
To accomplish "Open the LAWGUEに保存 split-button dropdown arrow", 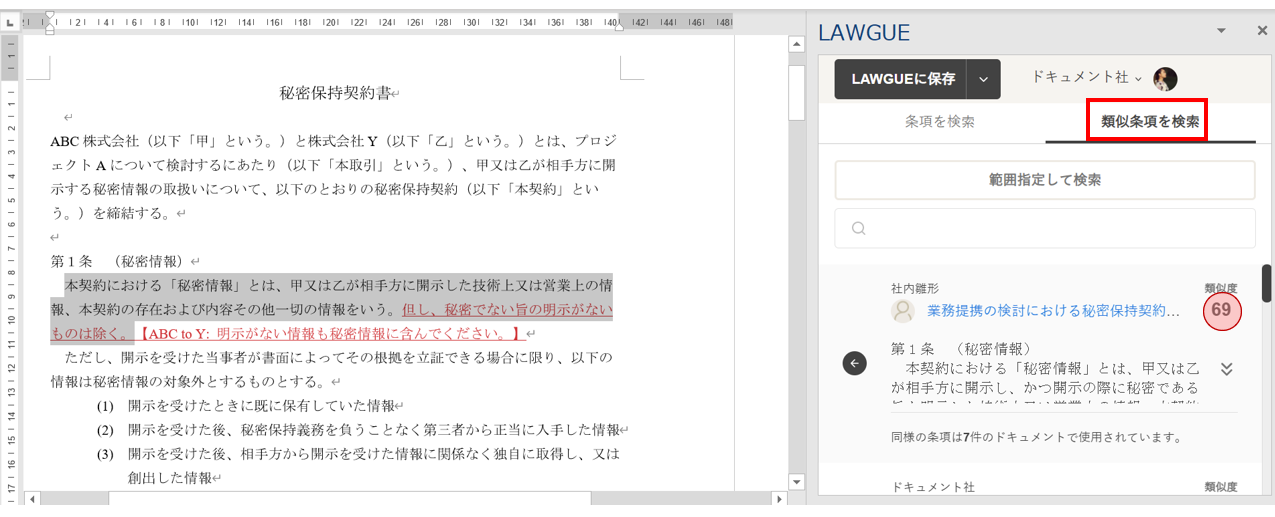I will 984,79.
